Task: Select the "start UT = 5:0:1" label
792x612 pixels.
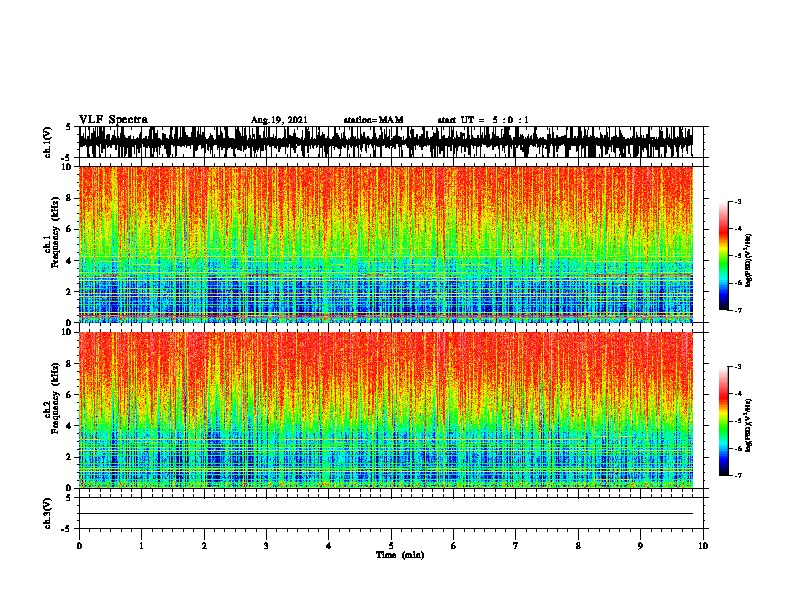Action: [483, 120]
